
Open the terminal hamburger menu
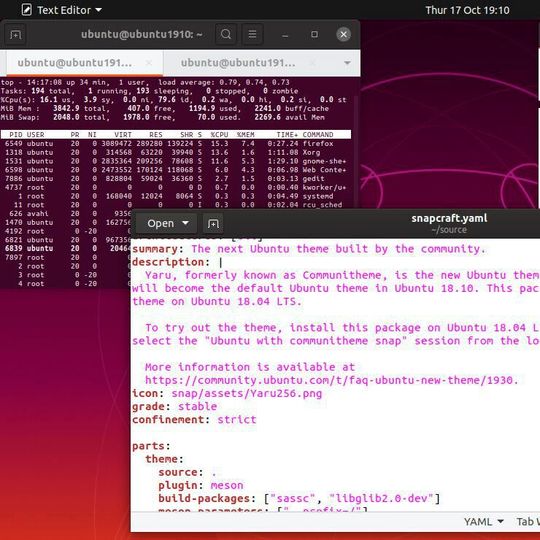point(252,34)
